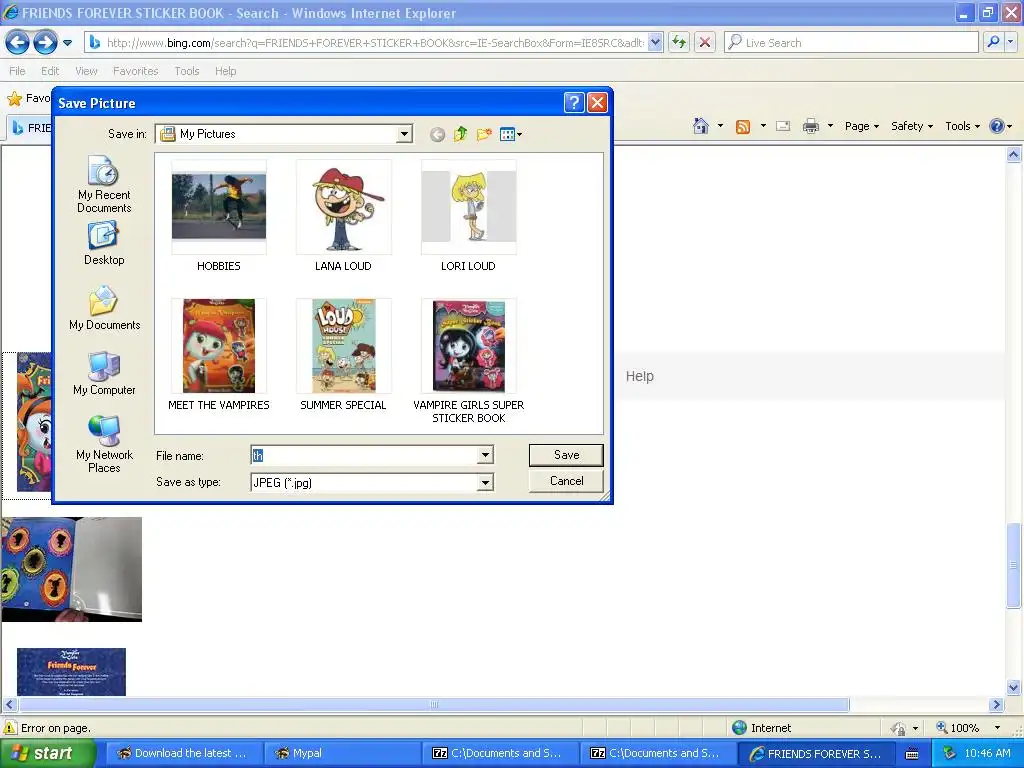Open search provider options dropdown
1024x768 pixels.
pos(1011,43)
